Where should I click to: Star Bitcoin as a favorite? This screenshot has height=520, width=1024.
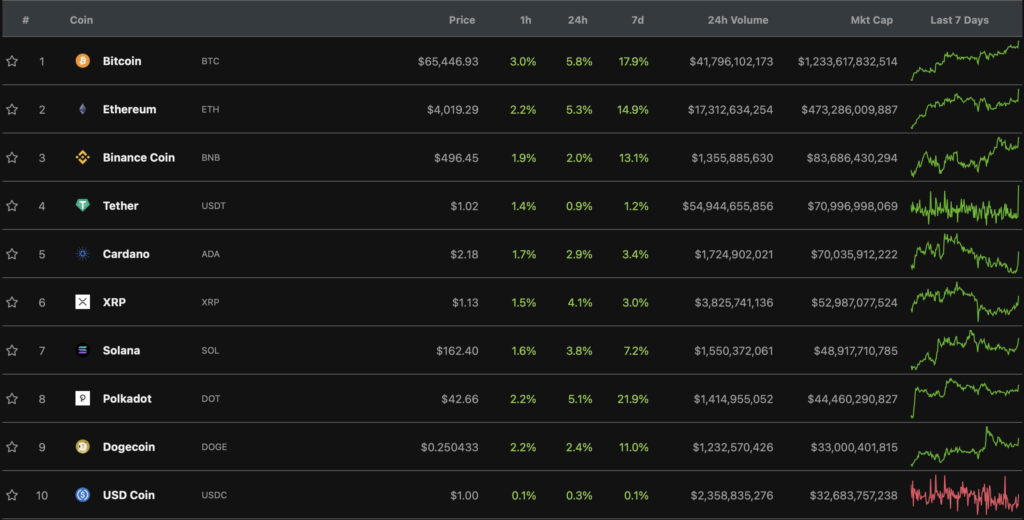point(12,61)
